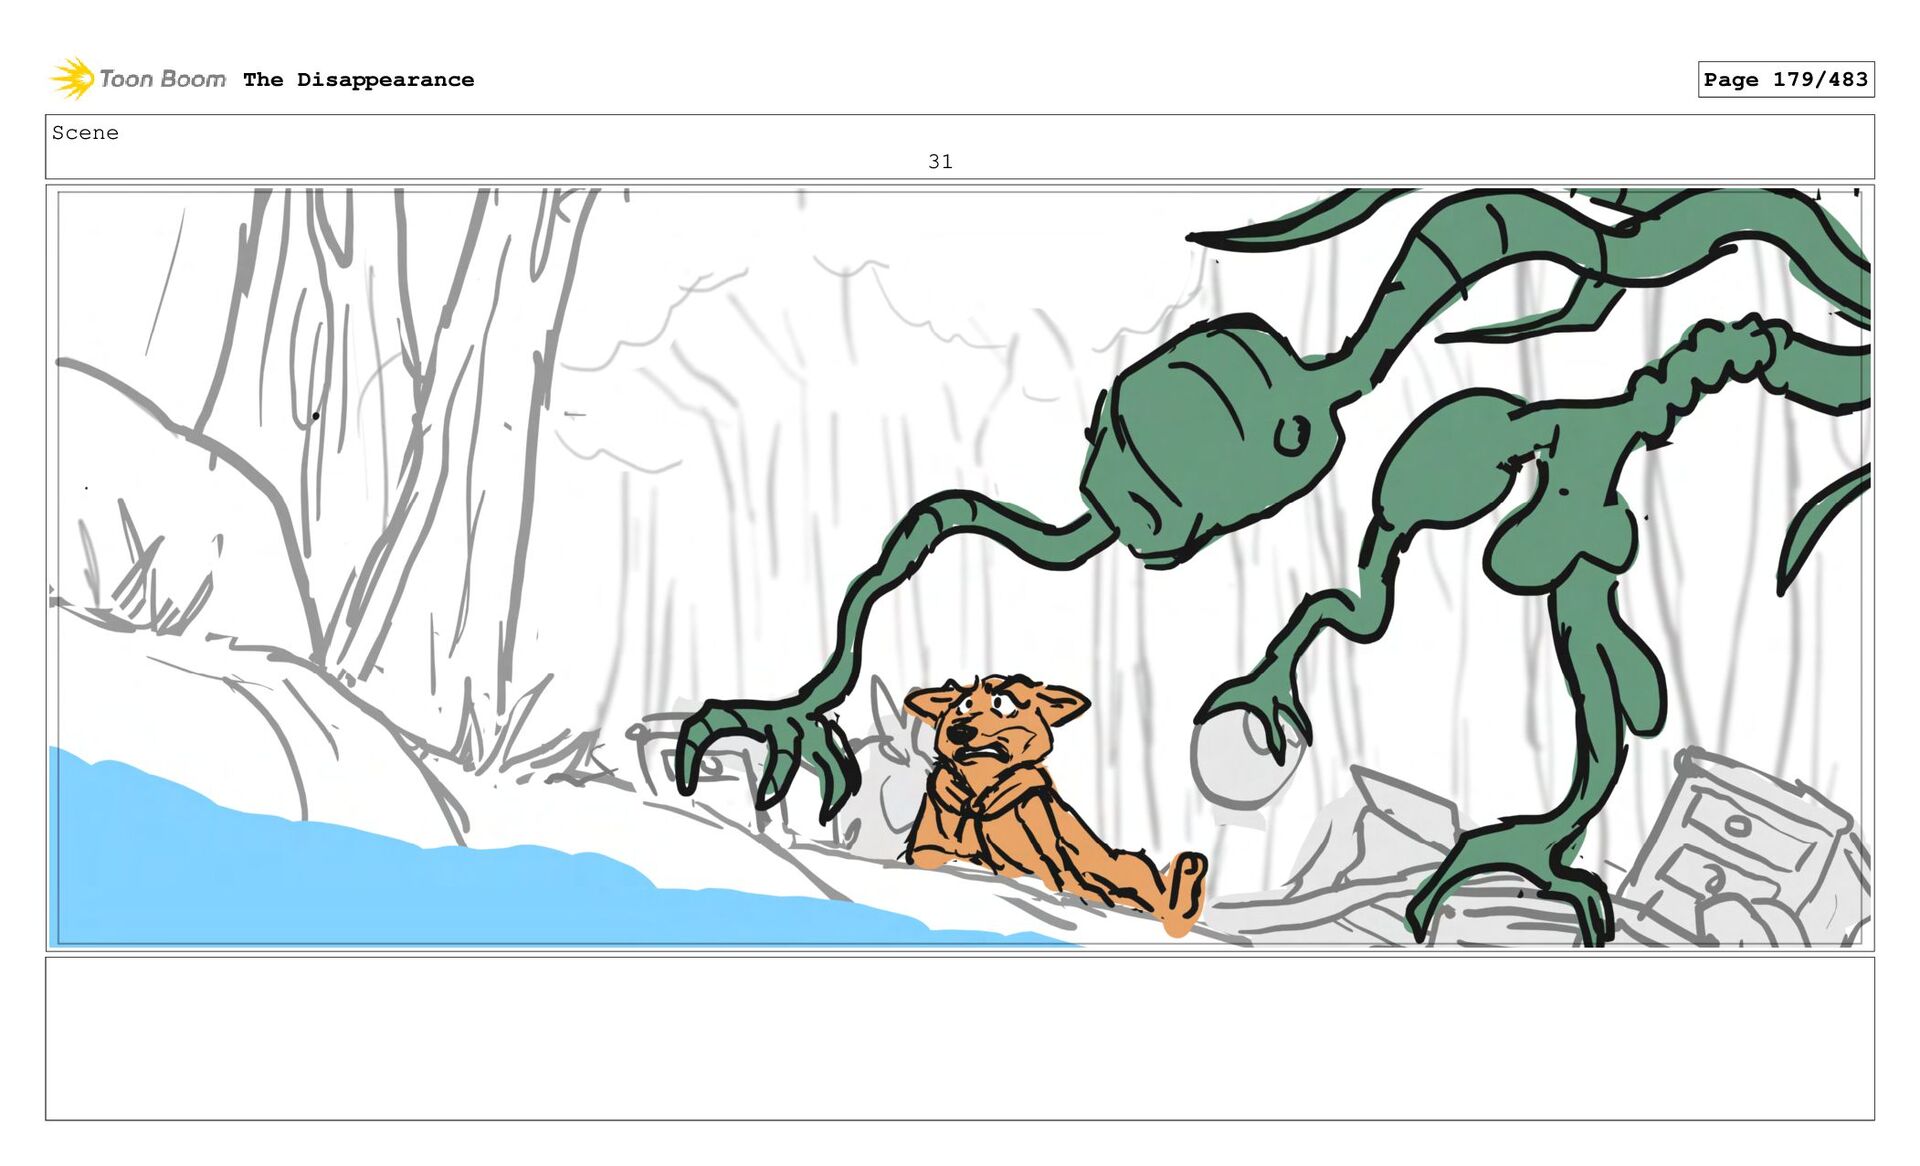Click the storyboard panel with the frightened fox
The image size is (1920, 1166).
click(x=960, y=567)
